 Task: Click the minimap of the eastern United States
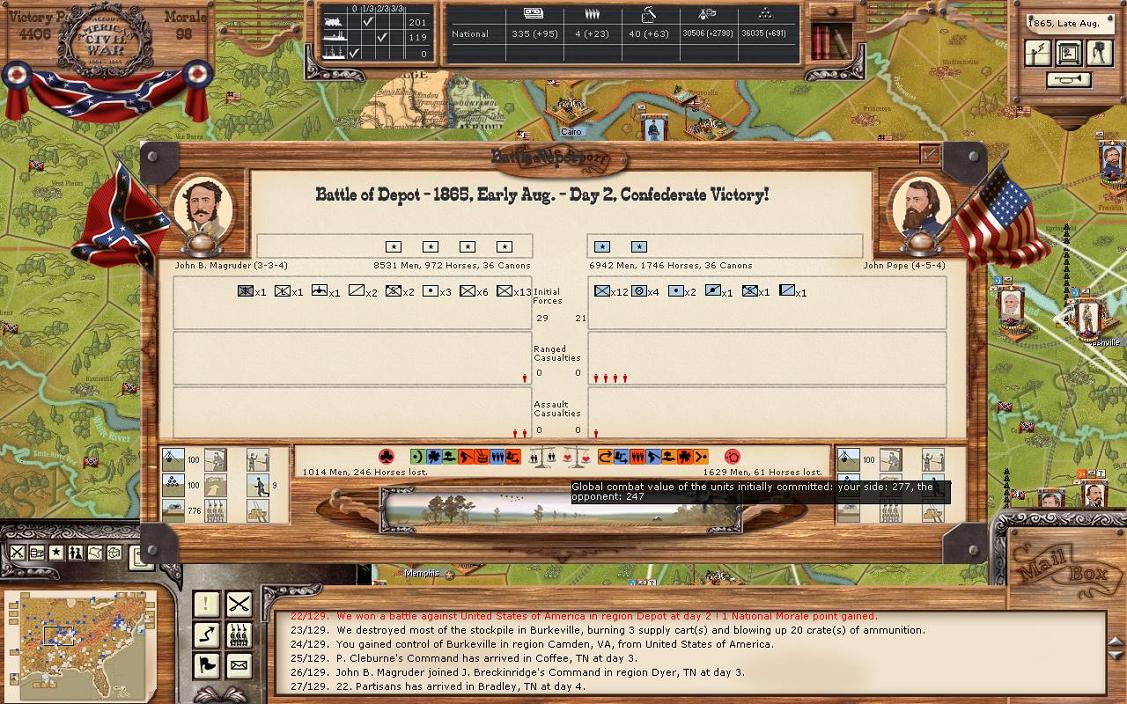click(80, 645)
